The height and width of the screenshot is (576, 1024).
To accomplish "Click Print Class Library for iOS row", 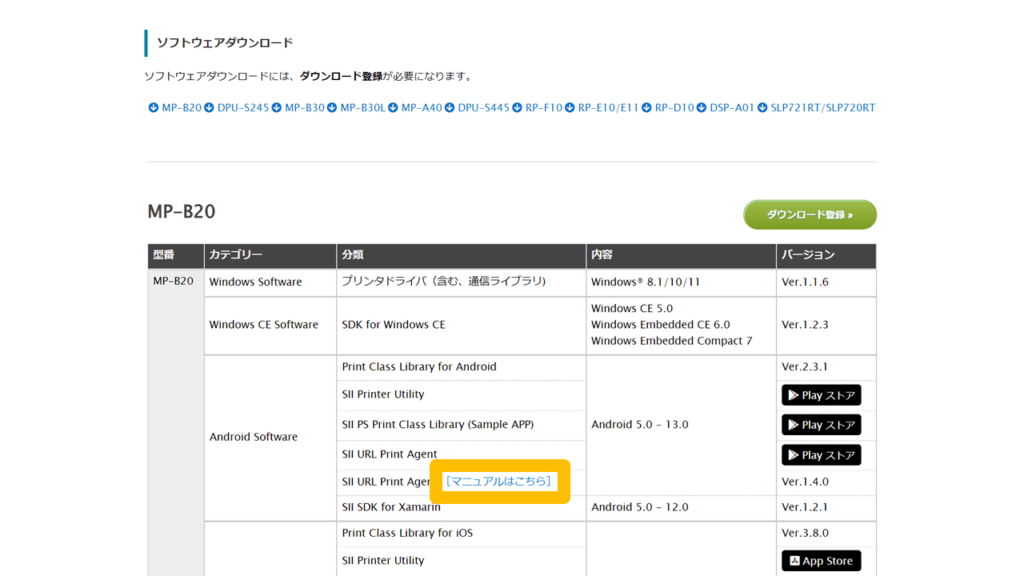I will 461,534.
